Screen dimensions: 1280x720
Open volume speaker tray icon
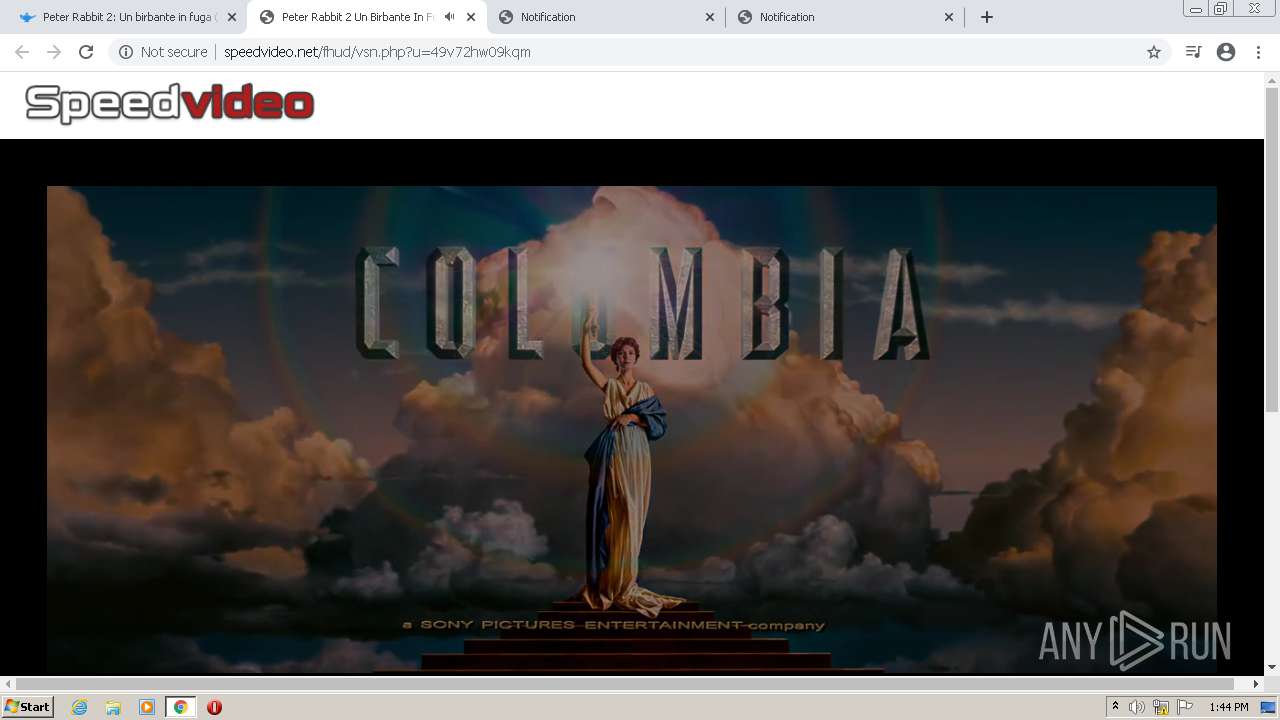tap(1137, 707)
